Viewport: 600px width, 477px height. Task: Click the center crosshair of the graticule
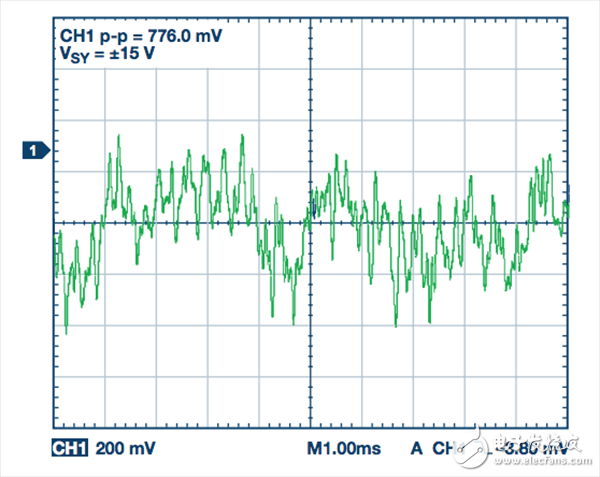[310, 223]
